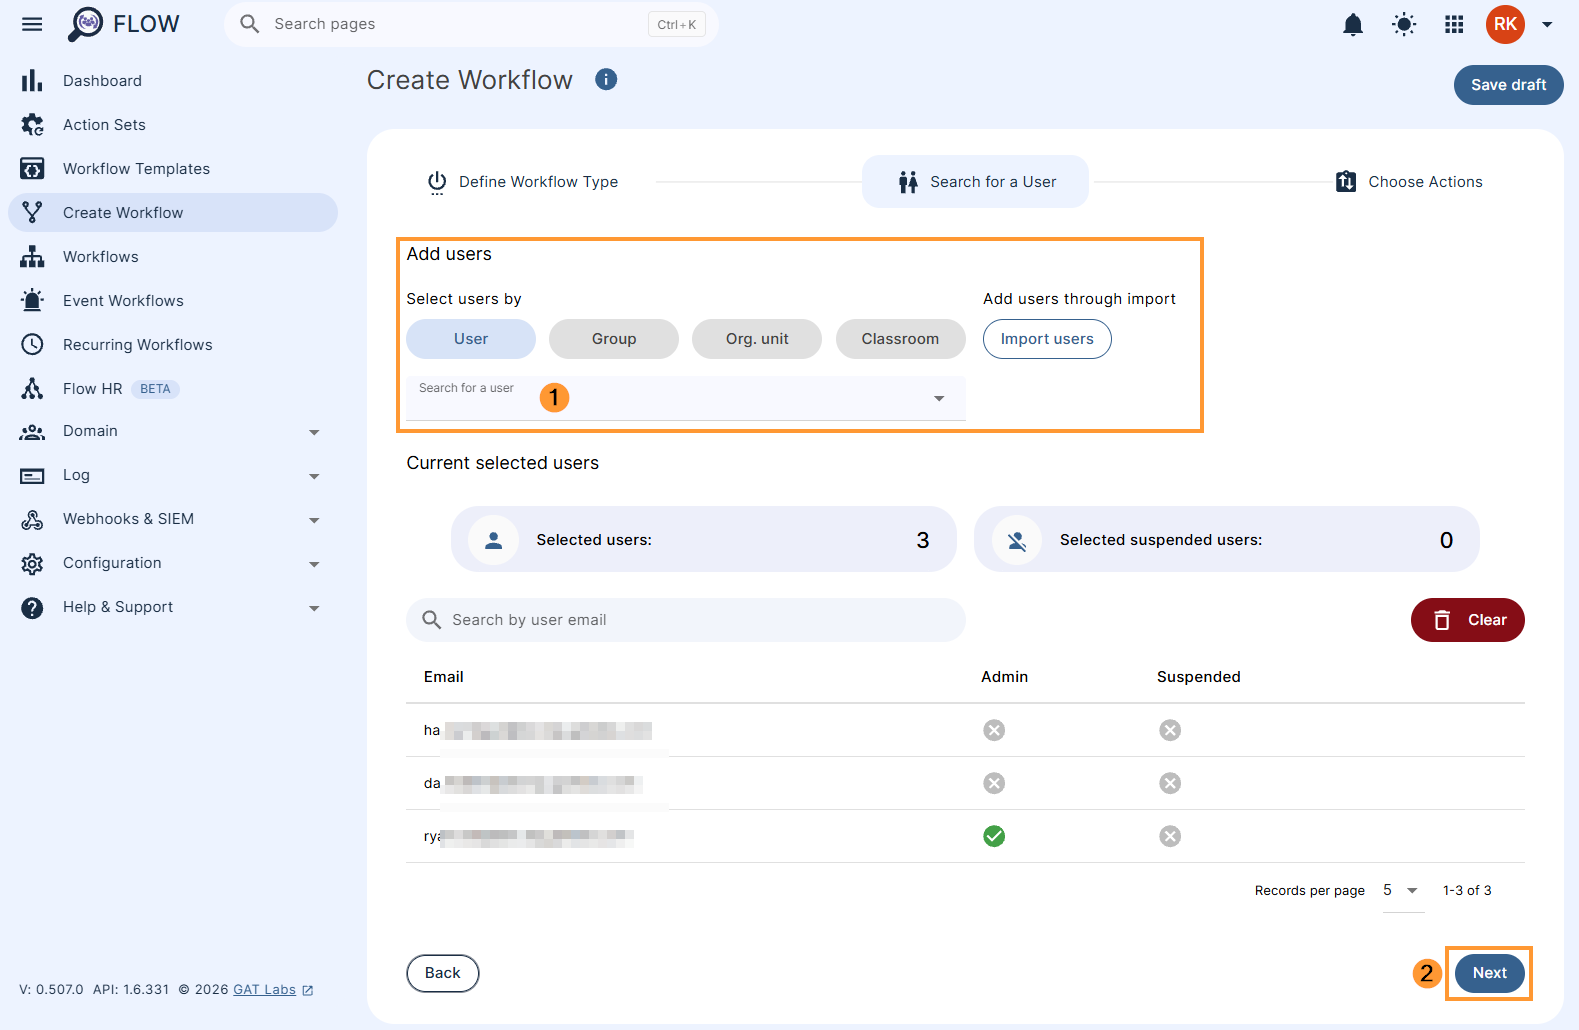This screenshot has width=1579, height=1030.
Task: Click the Back button
Action: [x=443, y=973]
